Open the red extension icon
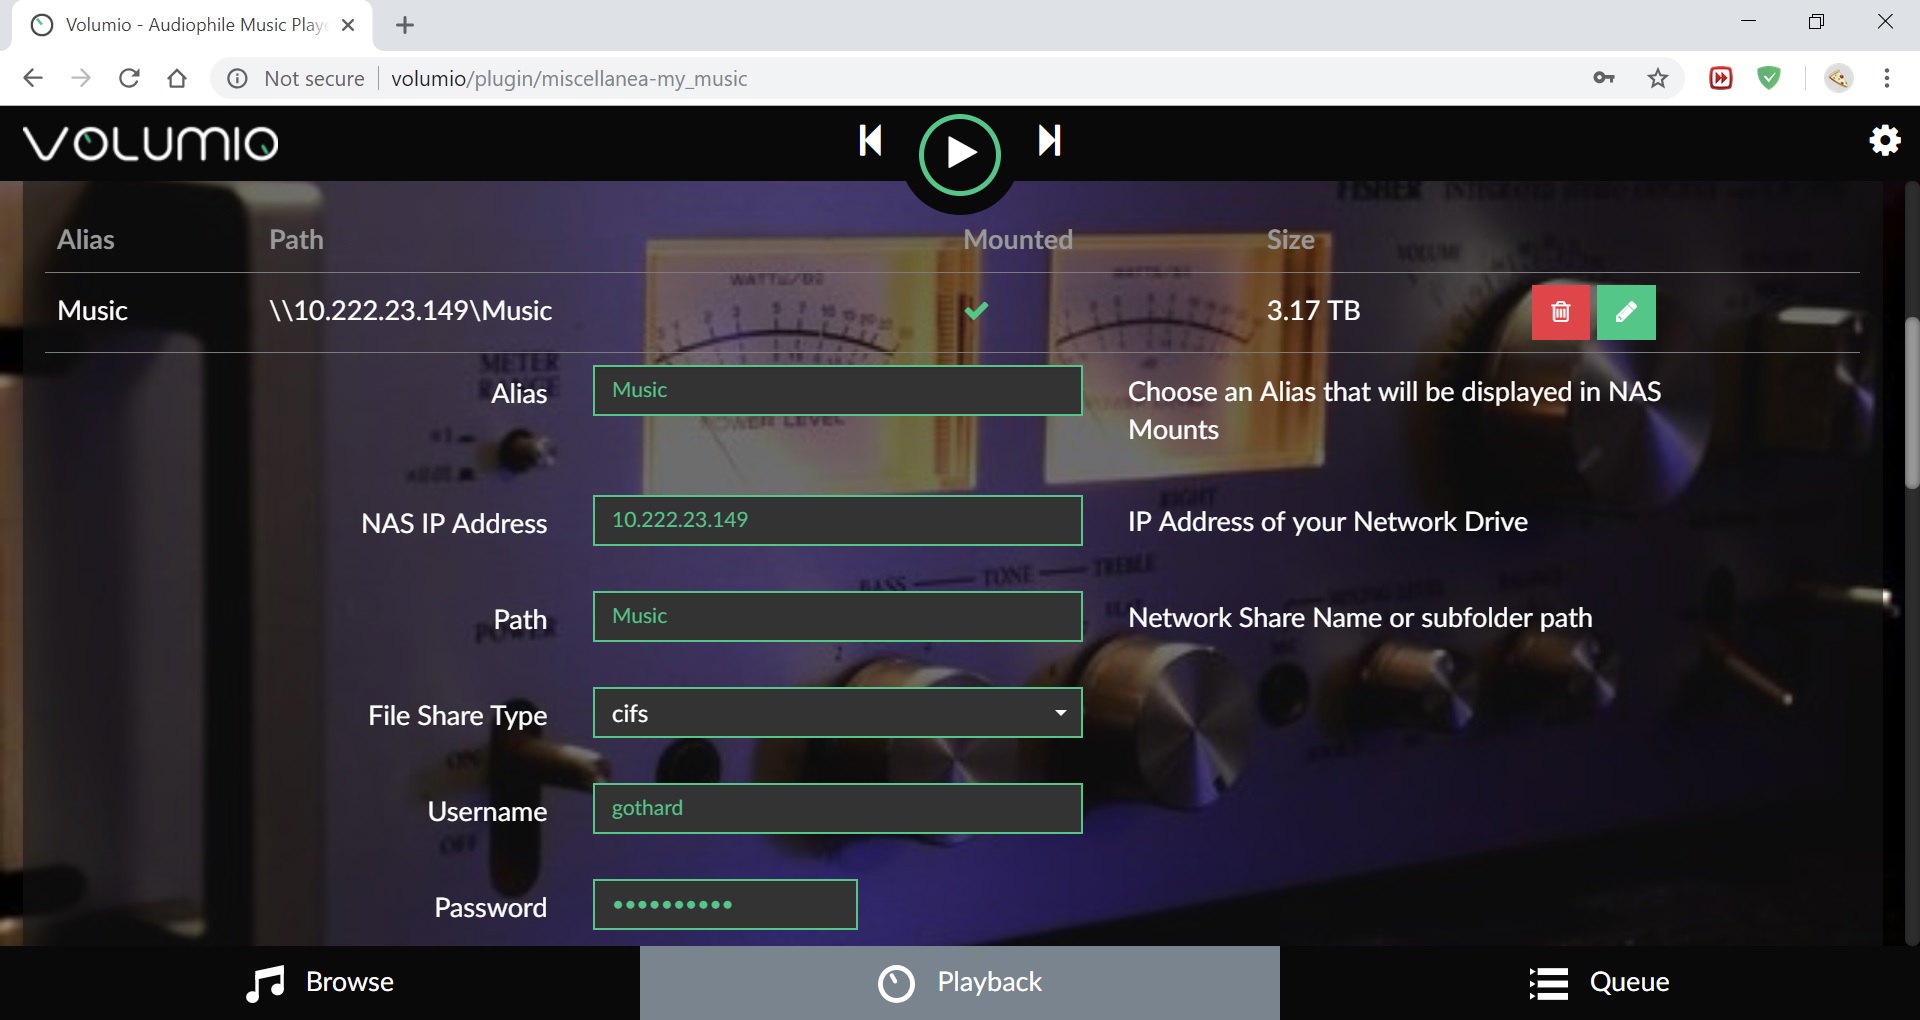The width and height of the screenshot is (1920, 1020). click(1721, 78)
